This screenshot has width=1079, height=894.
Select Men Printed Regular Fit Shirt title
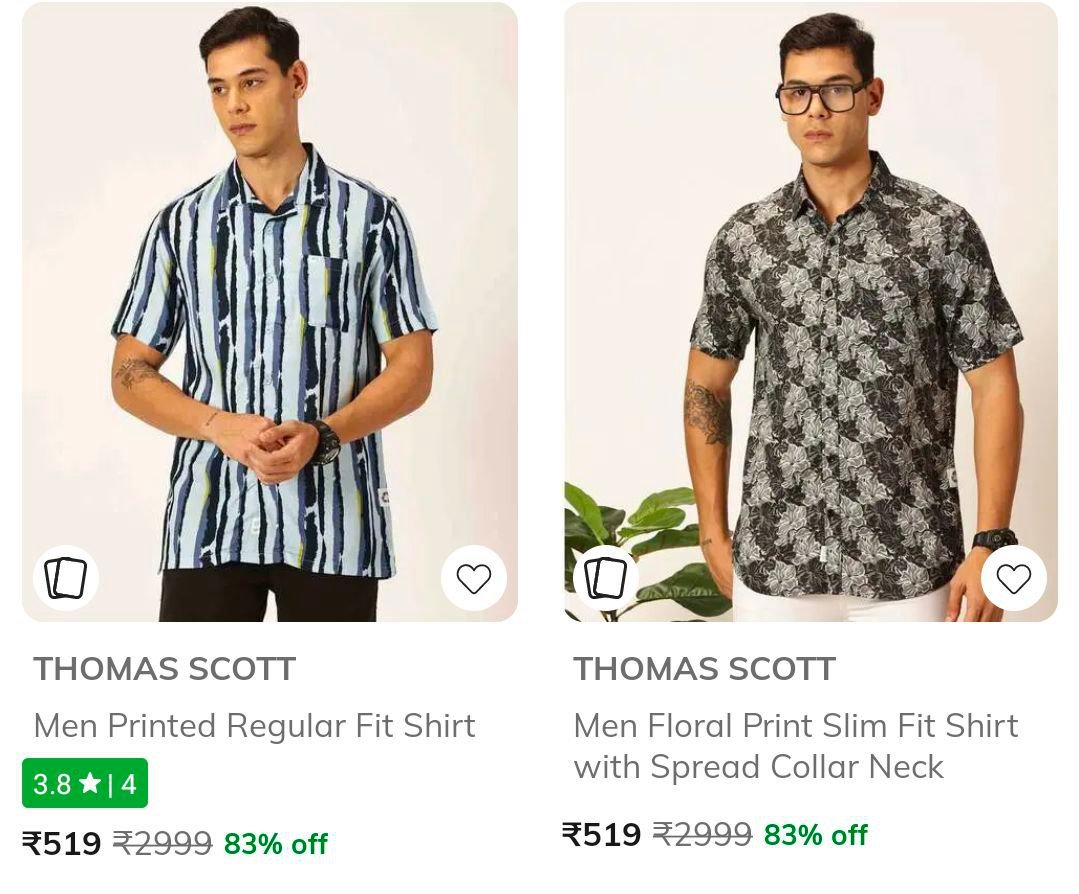254,725
